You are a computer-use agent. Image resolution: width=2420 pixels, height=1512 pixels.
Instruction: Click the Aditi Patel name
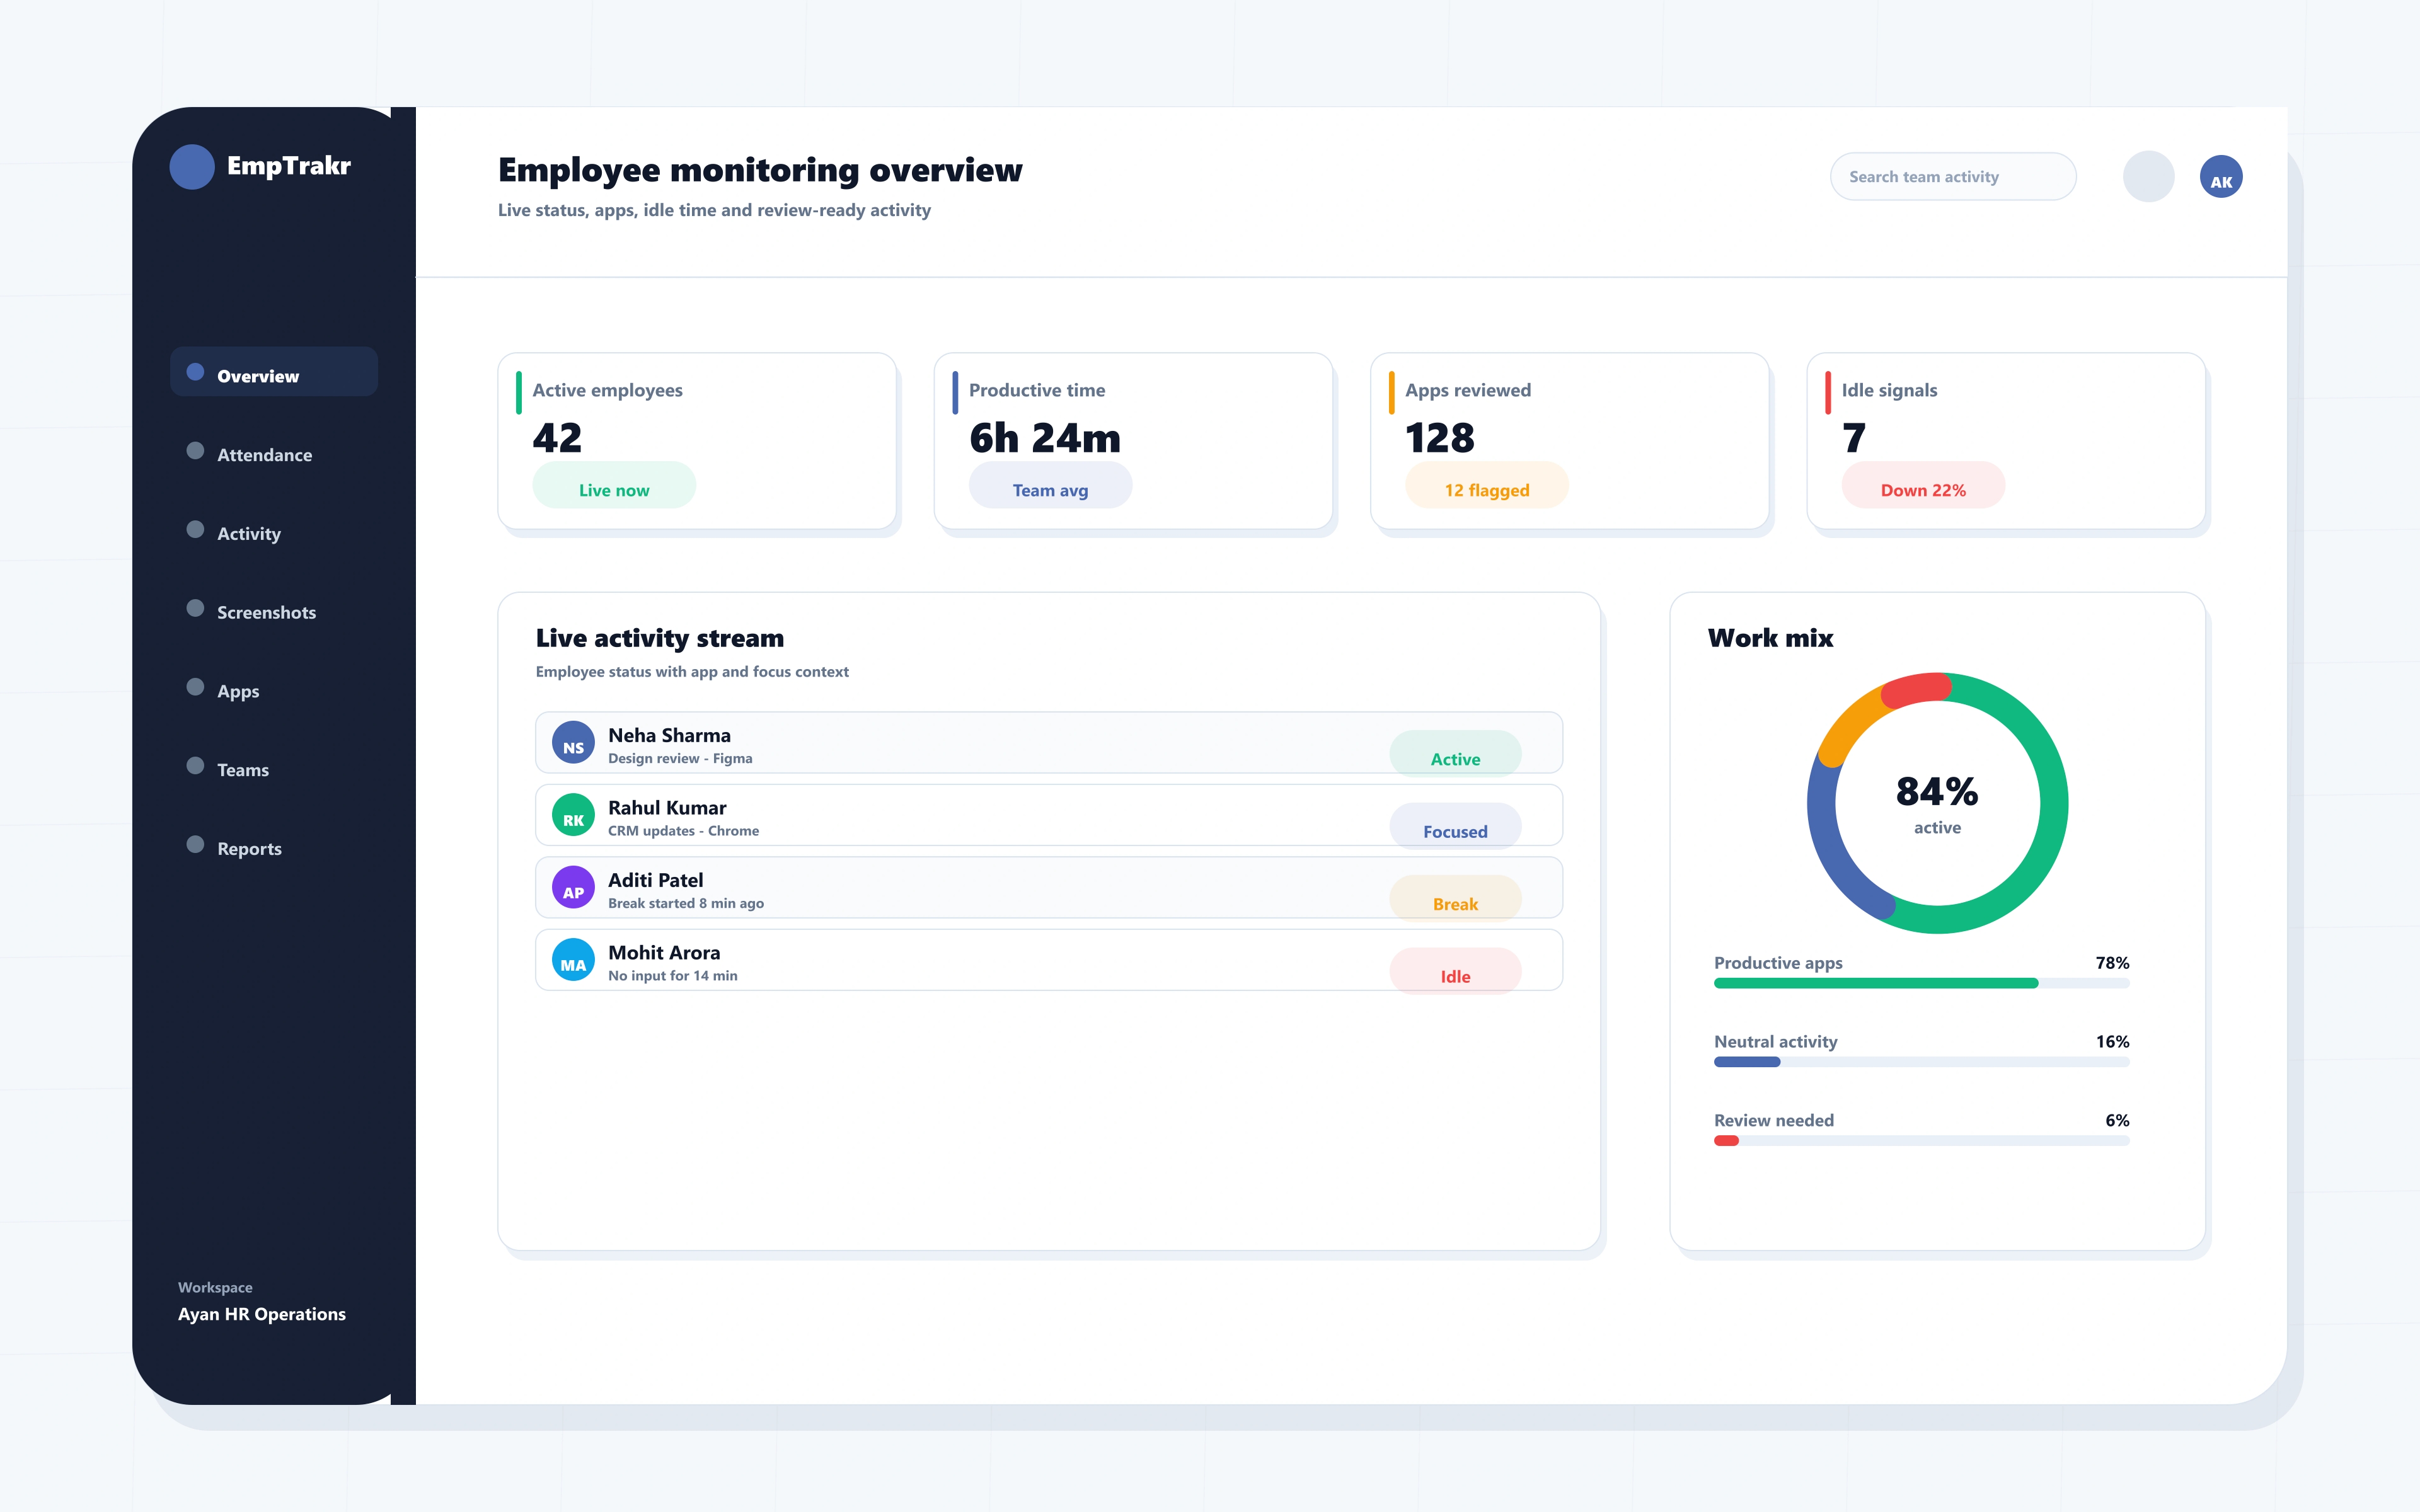pos(655,880)
